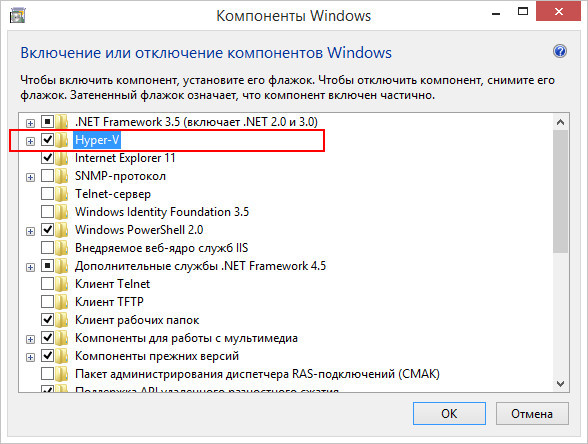588x444 pixels.
Task: Expand Компоненты для работы с мультимедиа
Action: tap(30, 339)
